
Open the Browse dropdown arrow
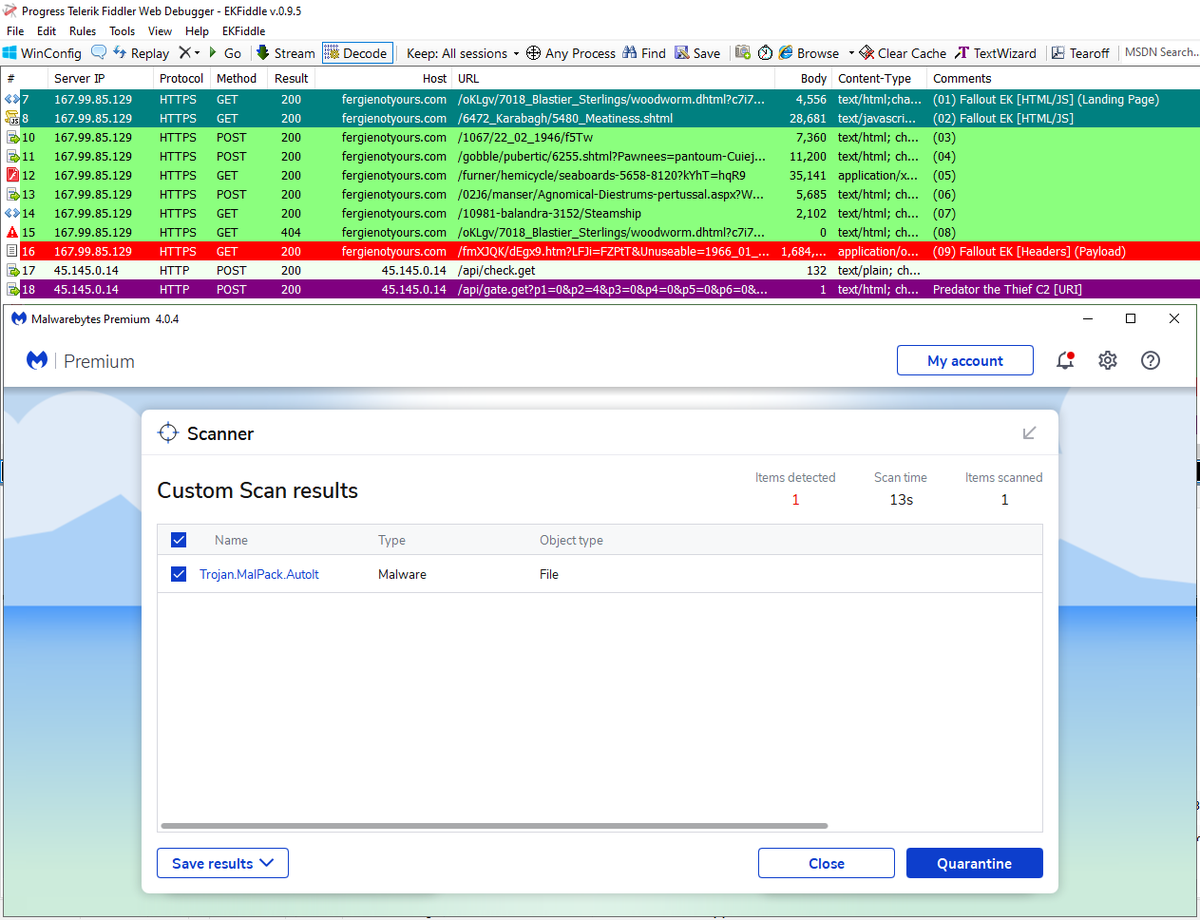point(851,53)
